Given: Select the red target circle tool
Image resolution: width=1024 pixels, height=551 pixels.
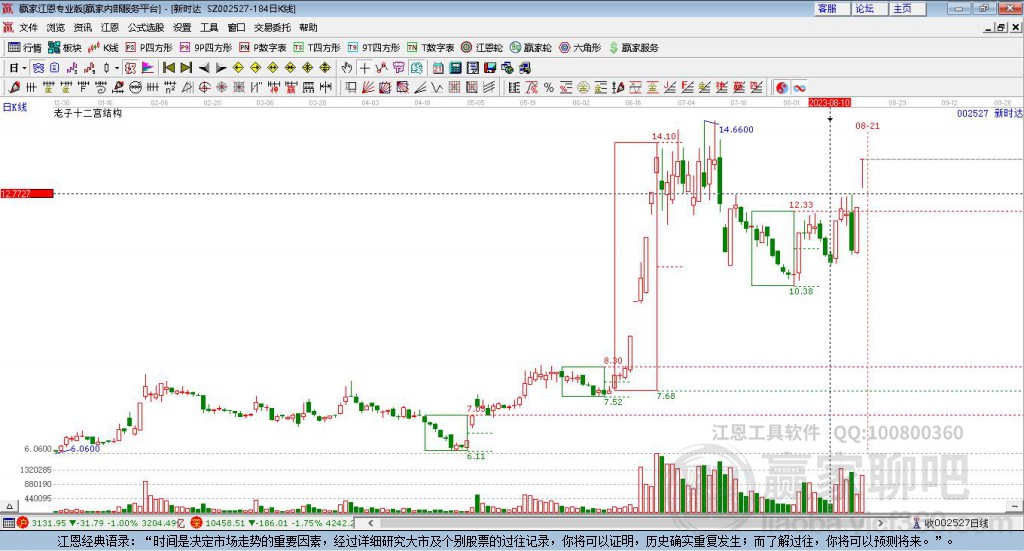Looking at the screenshot, I should pyautogui.click(x=204, y=87).
